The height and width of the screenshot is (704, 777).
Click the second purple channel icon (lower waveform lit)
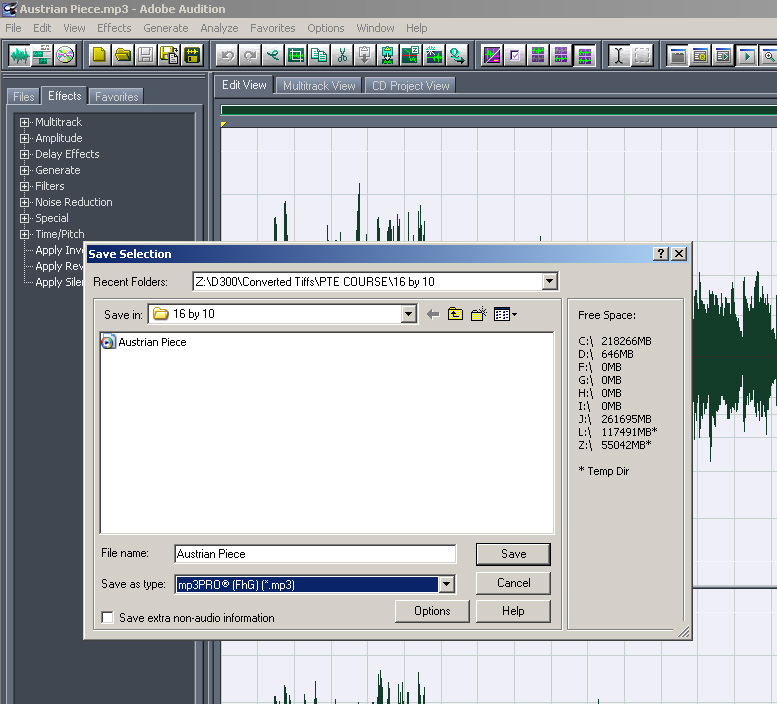tap(561, 55)
